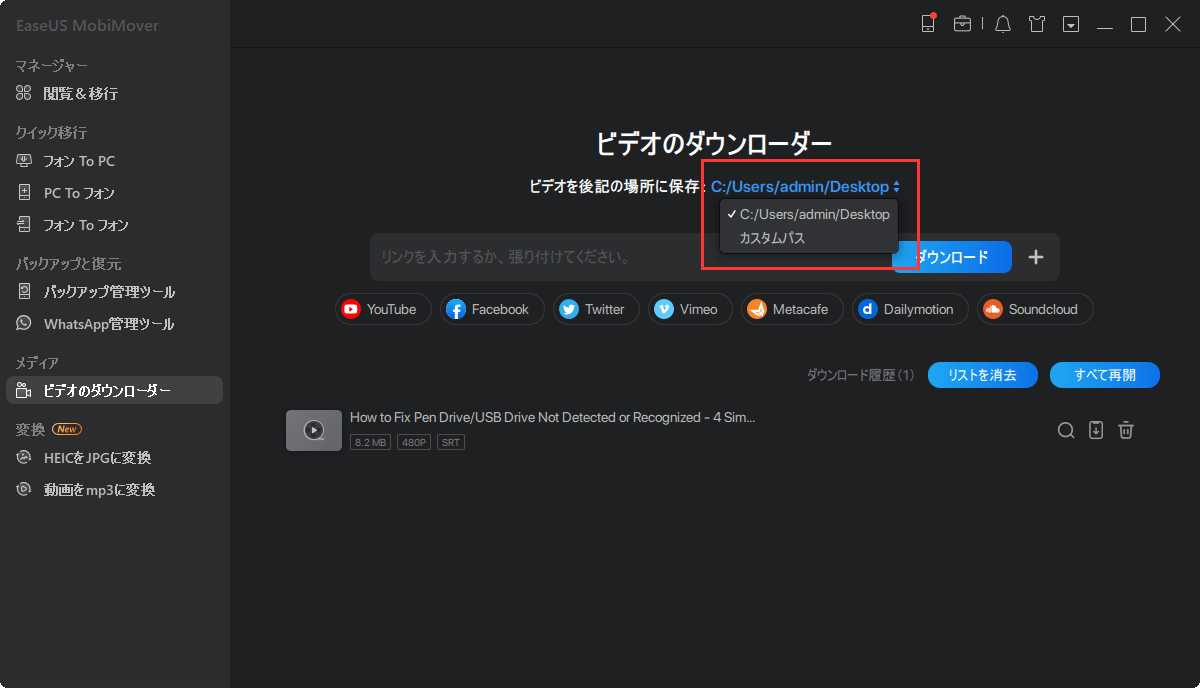
Task: Open the connected device icon with red dot
Action: coord(927,23)
